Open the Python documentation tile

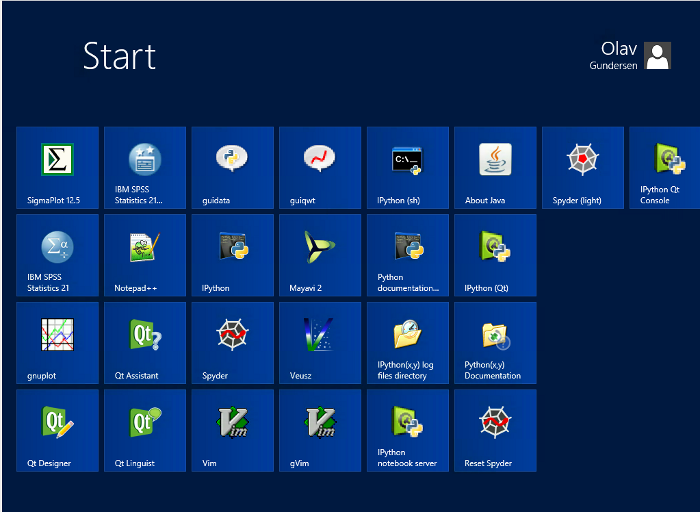pos(408,255)
